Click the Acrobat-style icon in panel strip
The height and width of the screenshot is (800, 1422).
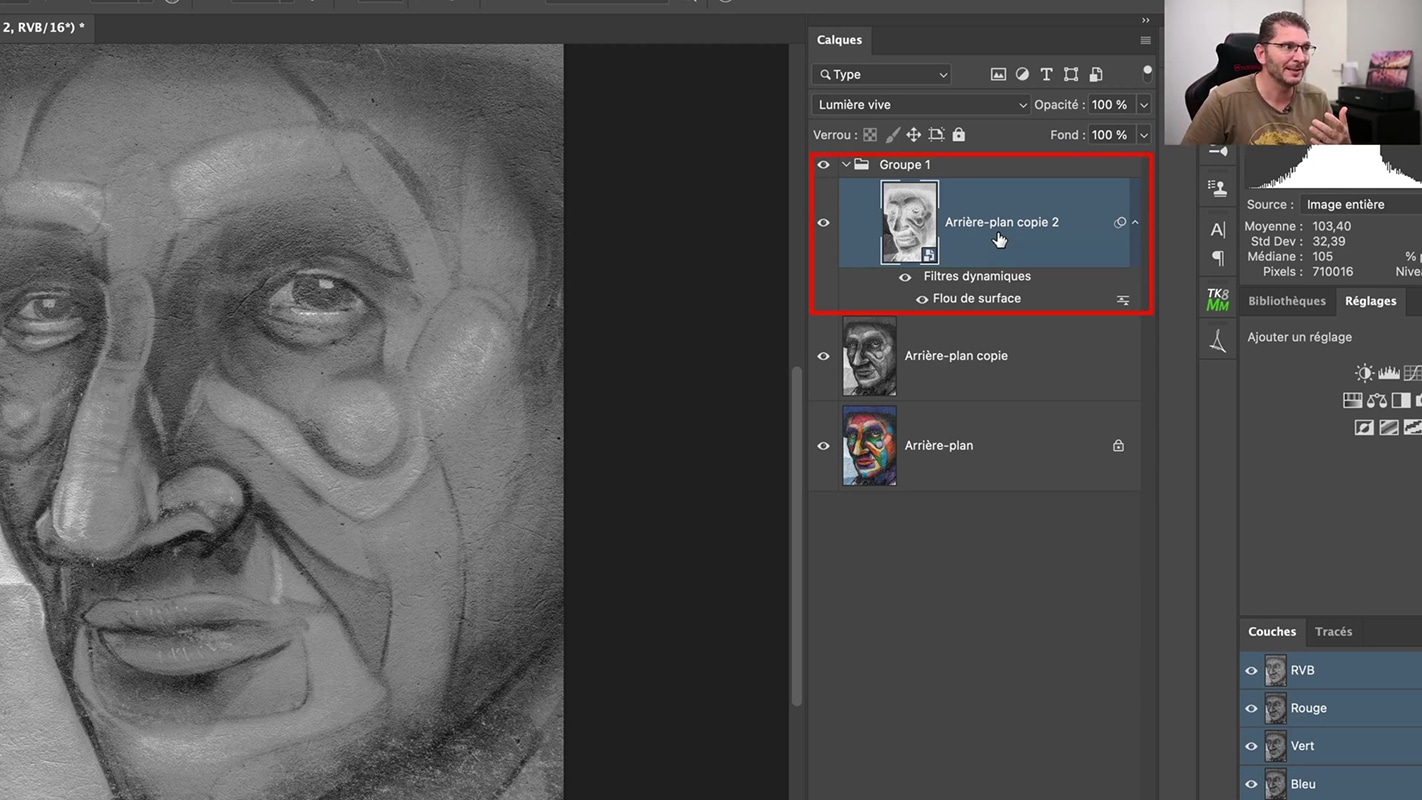coord(1217,342)
